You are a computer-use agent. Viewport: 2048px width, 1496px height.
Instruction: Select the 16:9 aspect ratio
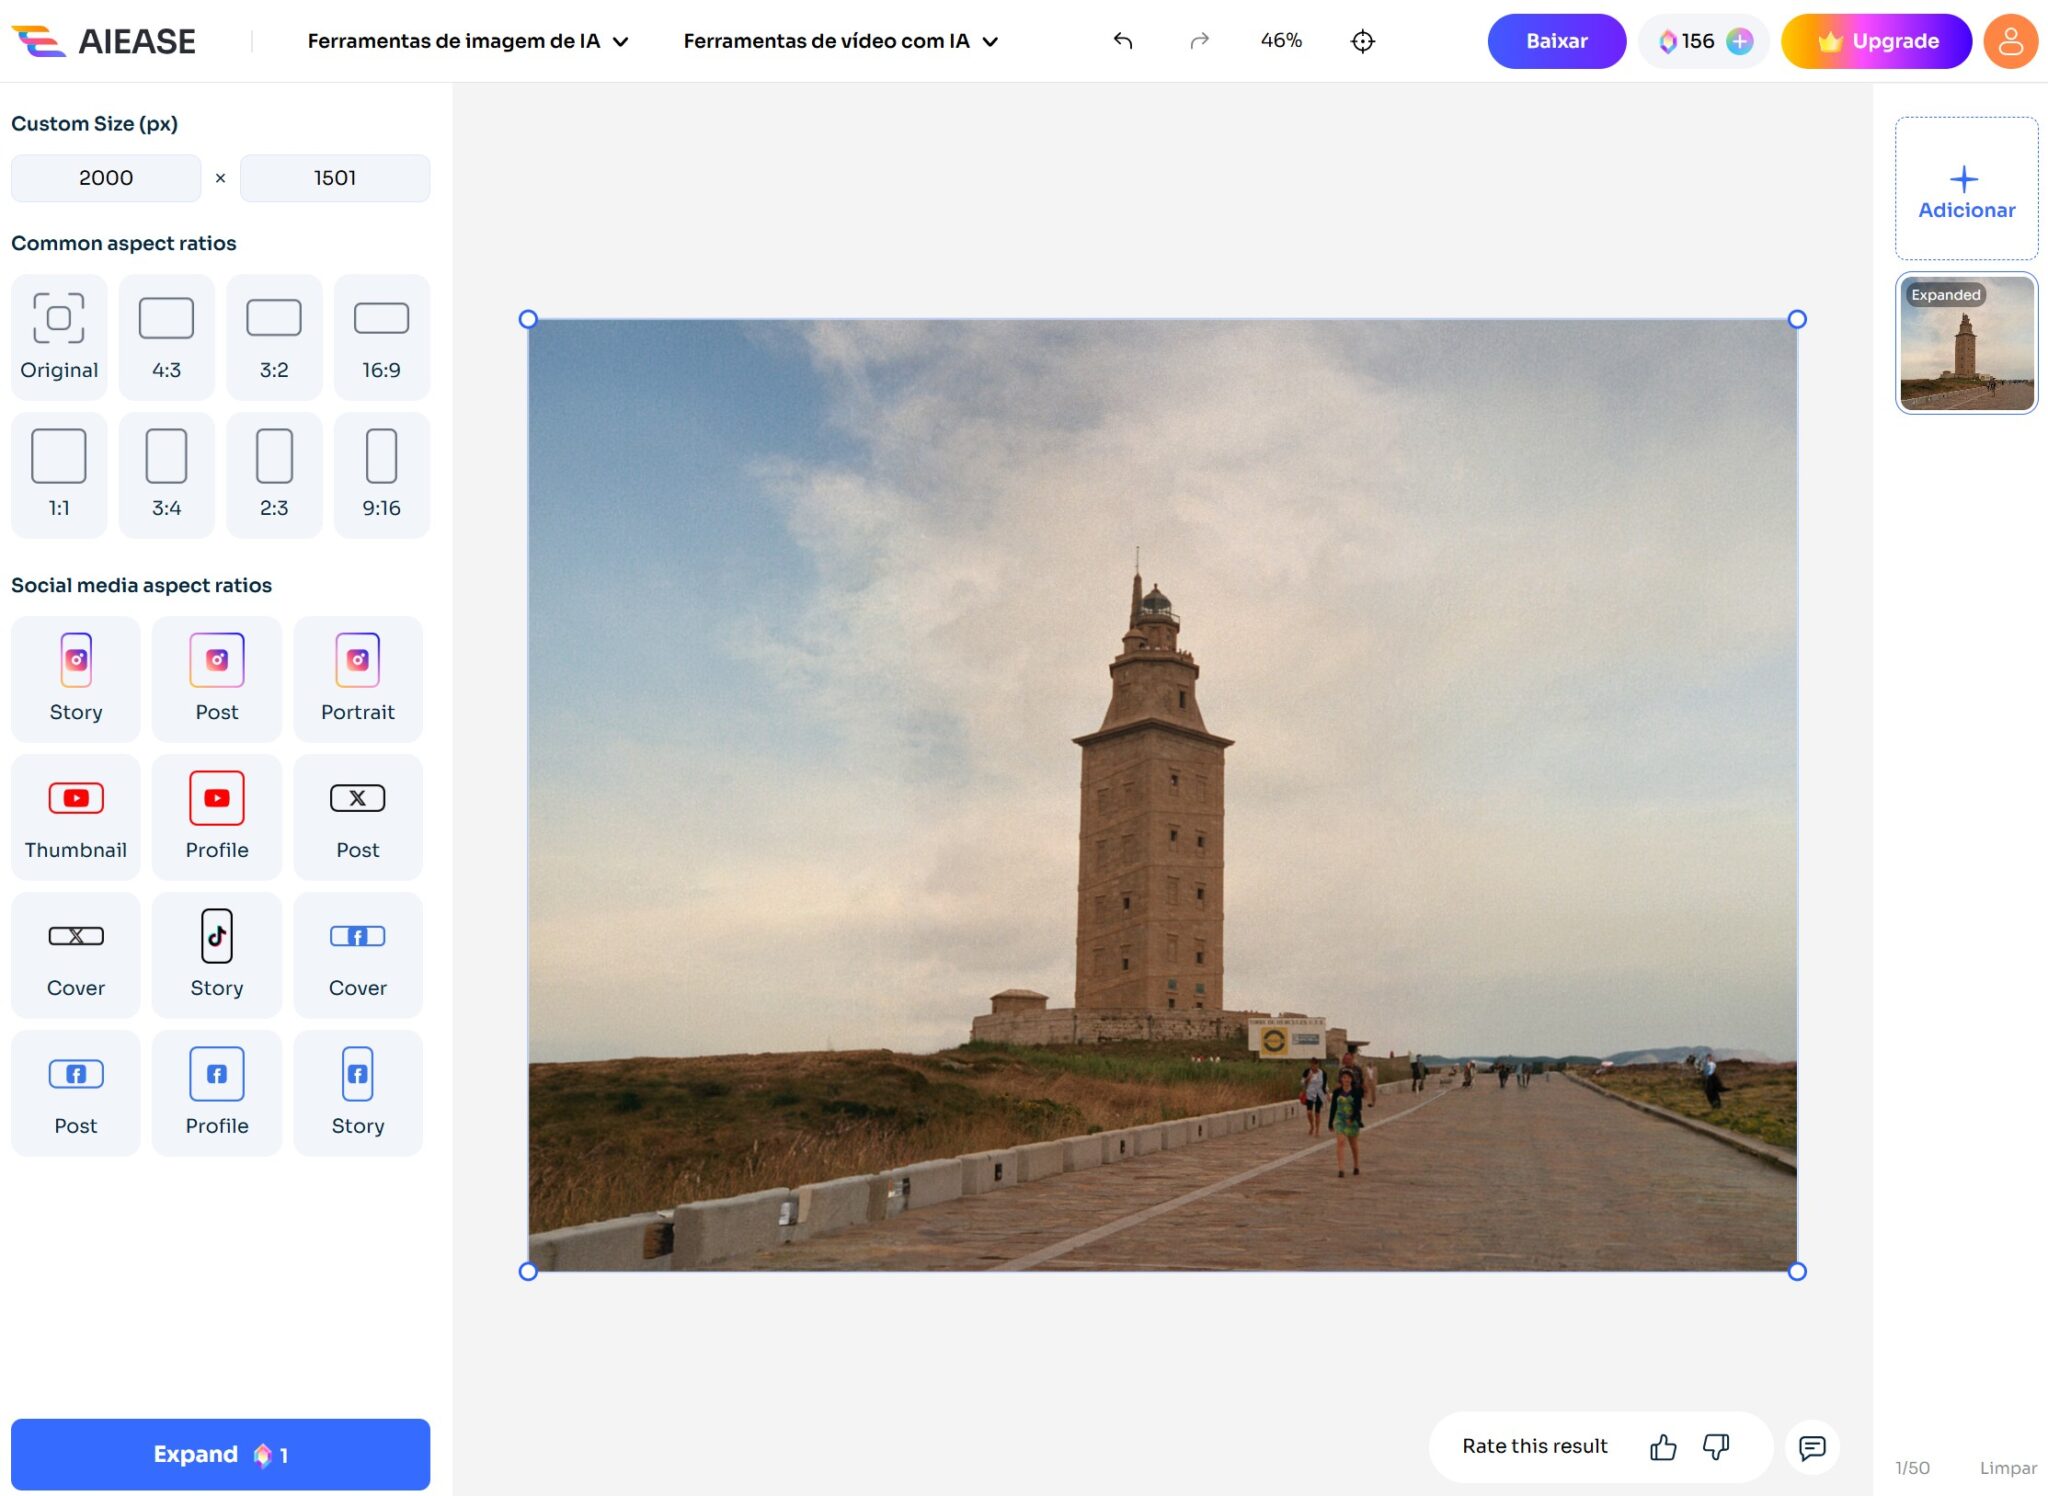tap(381, 338)
